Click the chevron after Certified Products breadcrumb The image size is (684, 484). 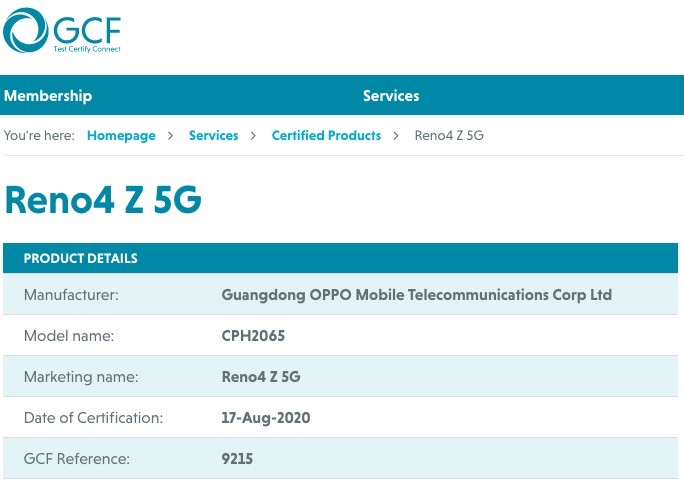click(x=396, y=136)
